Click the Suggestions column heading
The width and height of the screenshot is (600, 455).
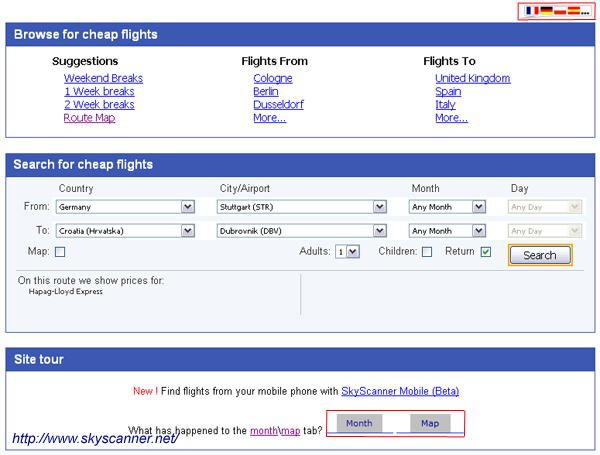pyautogui.click(x=85, y=61)
